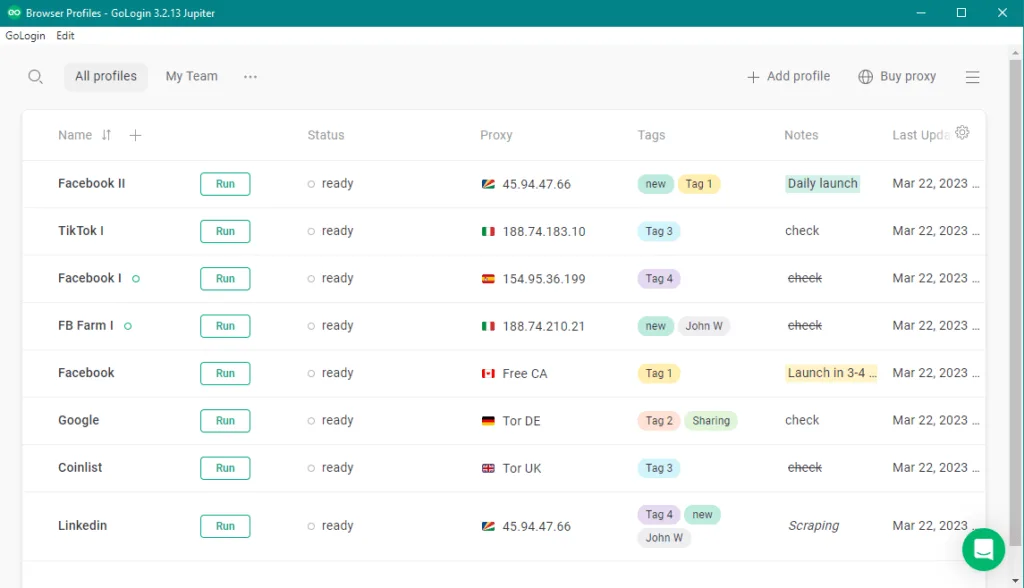This screenshot has height=588, width=1024.
Task: Click Canada flag beside Free CA
Action: 488,374
